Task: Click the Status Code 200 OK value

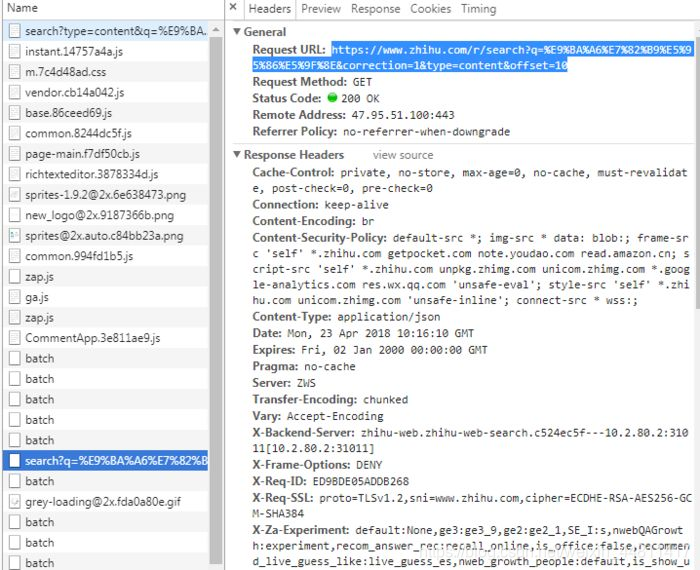Action: [360, 98]
